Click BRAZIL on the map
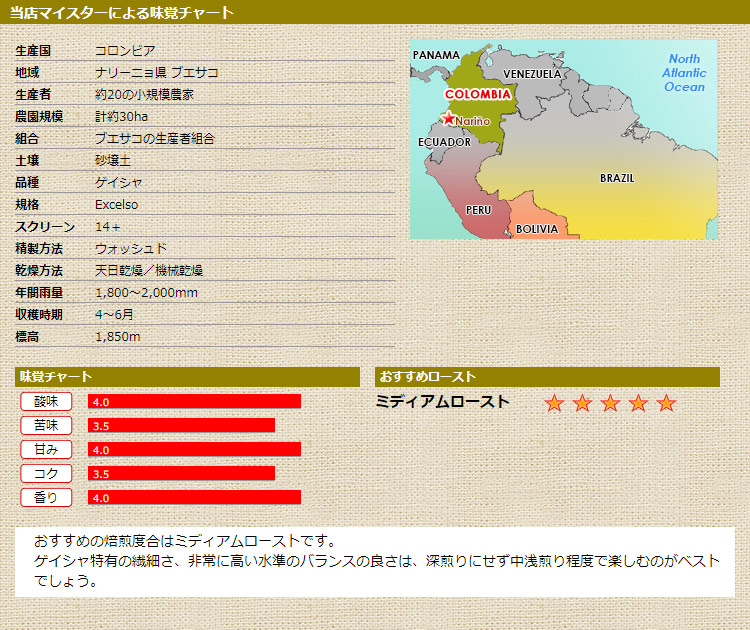Image resolution: width=750 pixels, height=630 pixels. [616, 178]
